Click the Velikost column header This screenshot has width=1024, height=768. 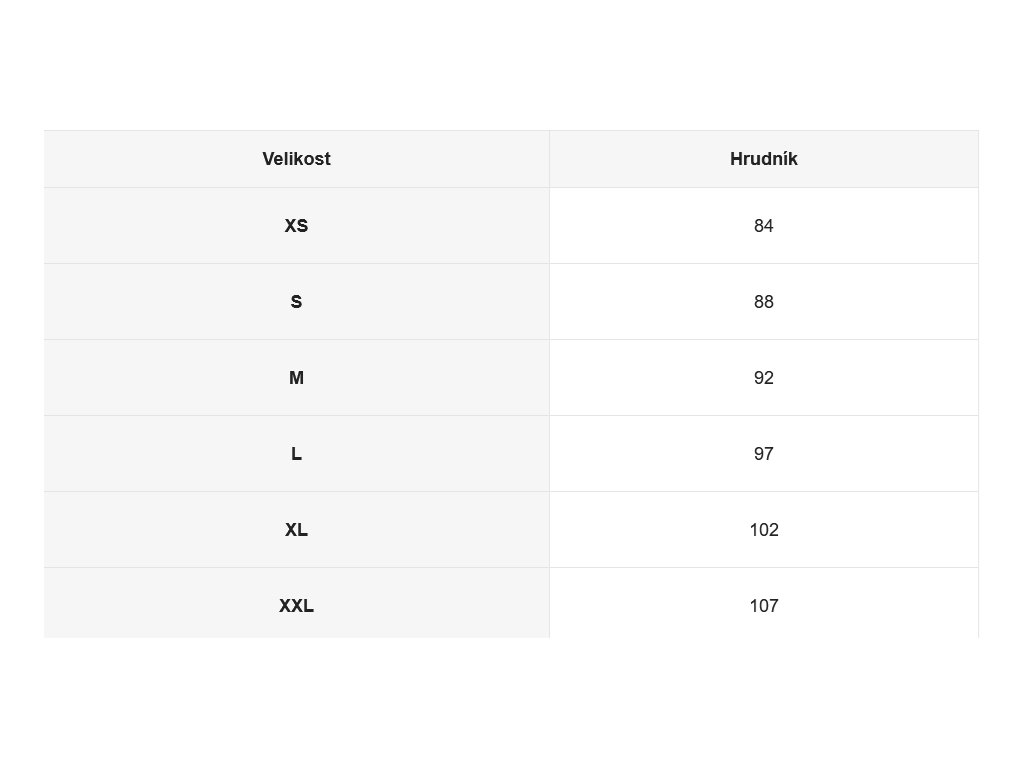pyautogui.click(x=296, y=159)
